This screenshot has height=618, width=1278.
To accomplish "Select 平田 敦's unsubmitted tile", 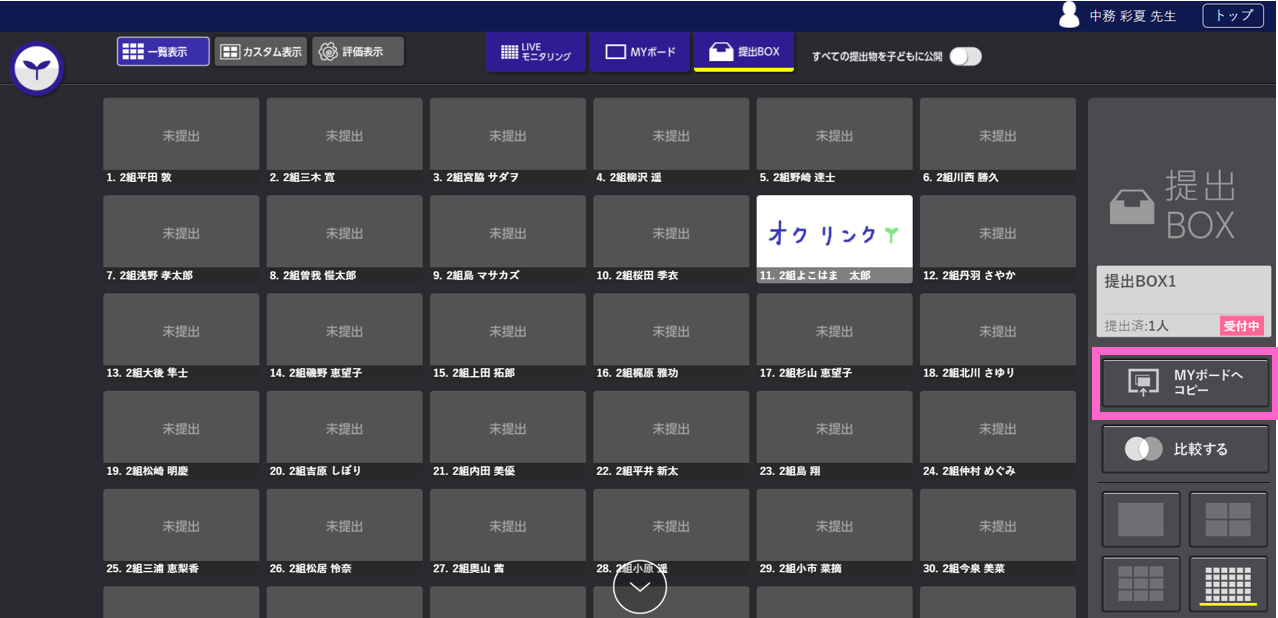I will click(x=181, y=135).
